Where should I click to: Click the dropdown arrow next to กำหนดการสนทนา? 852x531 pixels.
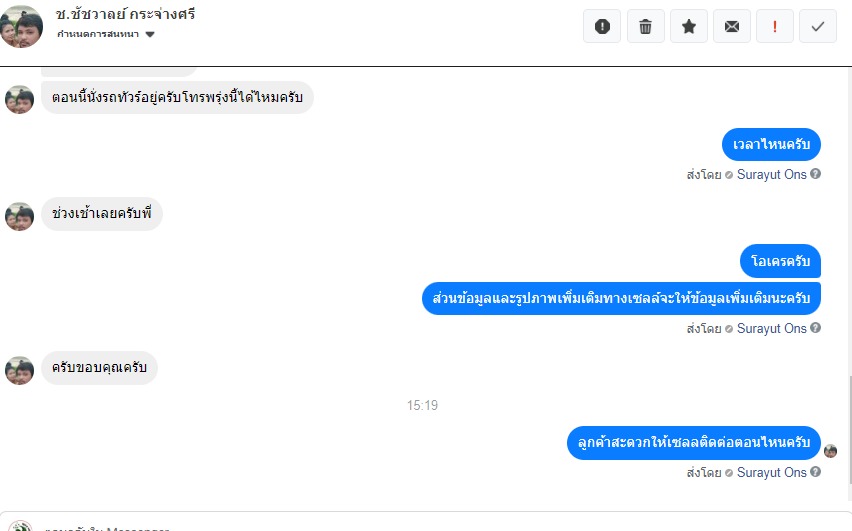coord(151,34)
